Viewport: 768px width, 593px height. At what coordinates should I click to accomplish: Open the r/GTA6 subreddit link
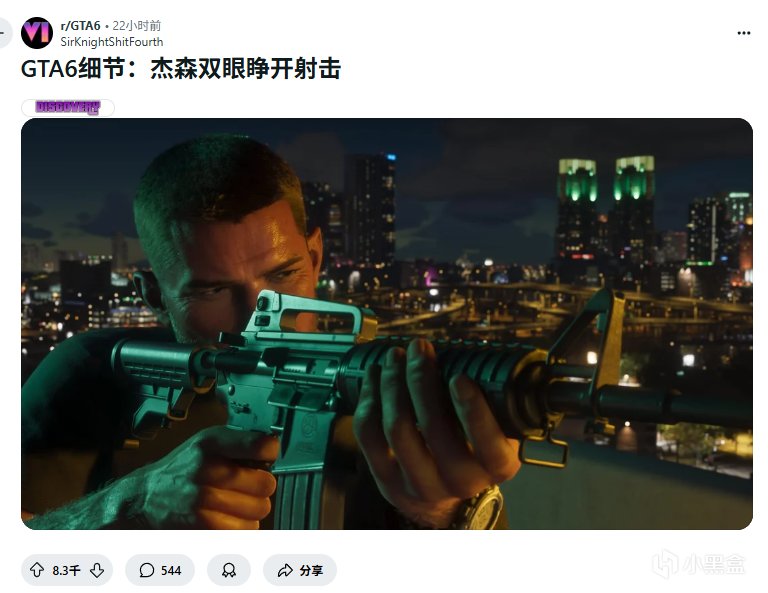tap(80, 25)
